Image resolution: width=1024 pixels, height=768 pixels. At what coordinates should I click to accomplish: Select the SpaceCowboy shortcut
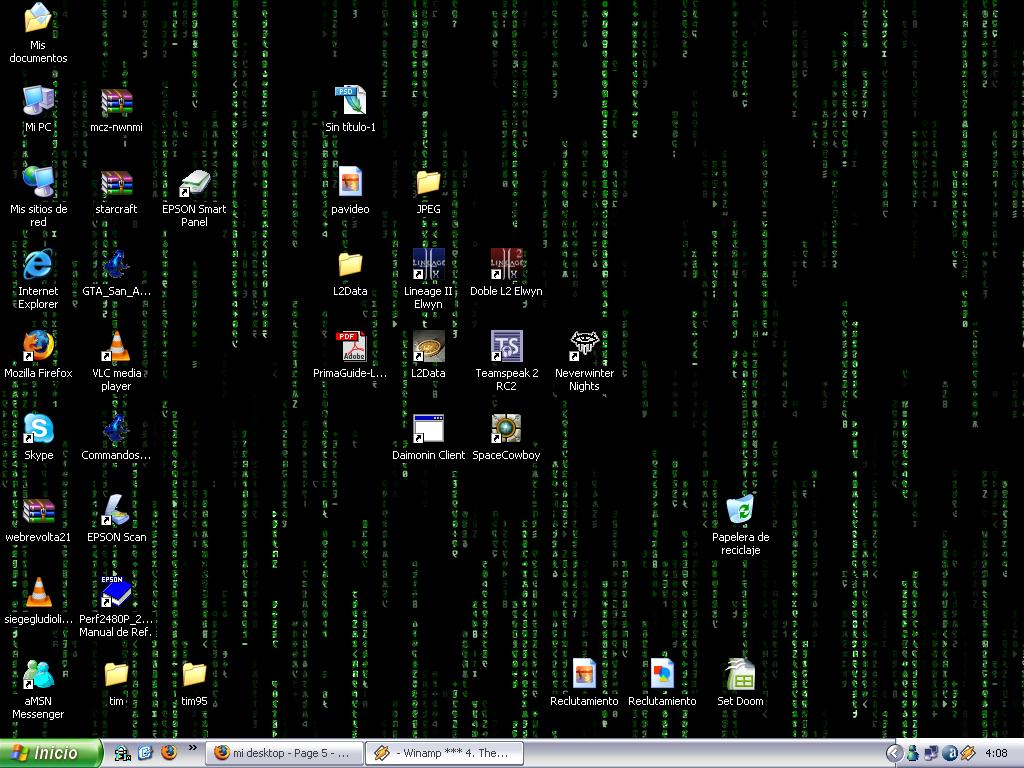pos(506,437)
